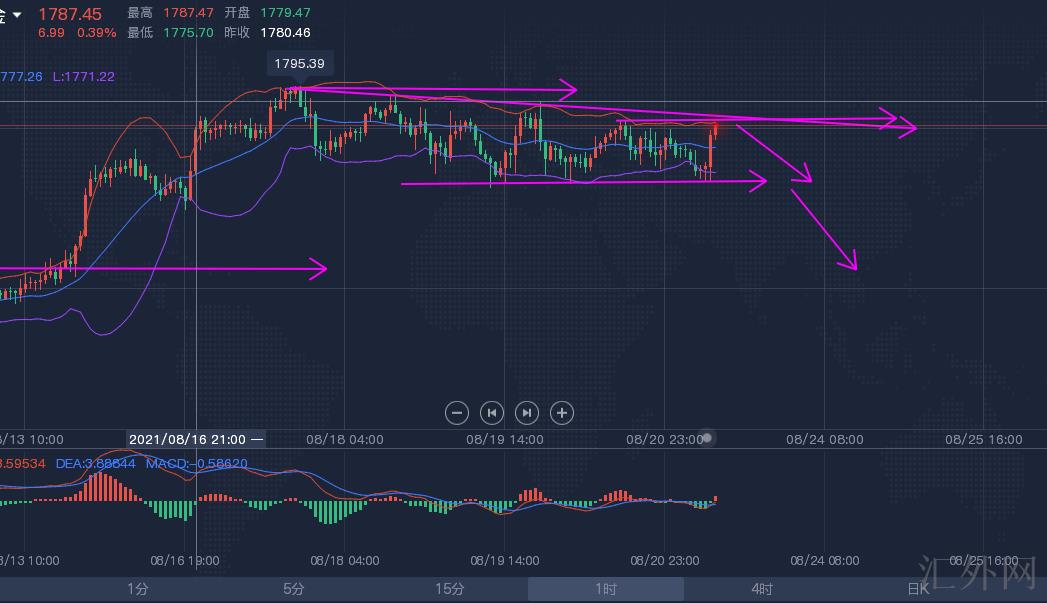The image size is (1047, 603).
Task: Choose the 15分 chart interval
Action: (x=450, y=590)
